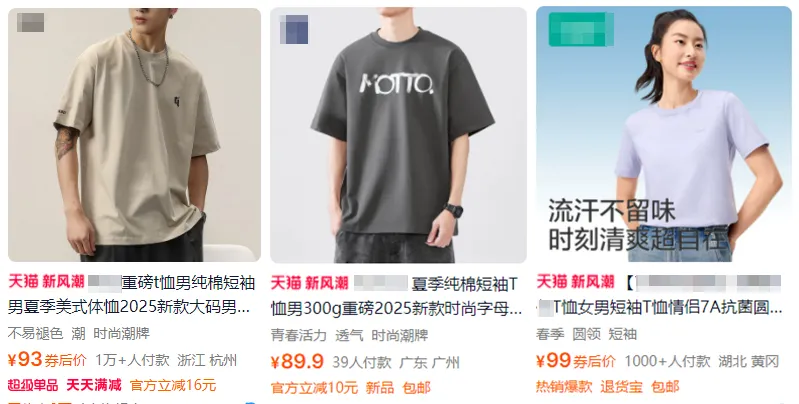Click the green blurred badge on lavender shirt image
This screenshot has width=799, height=404.
tap(581, 29)
